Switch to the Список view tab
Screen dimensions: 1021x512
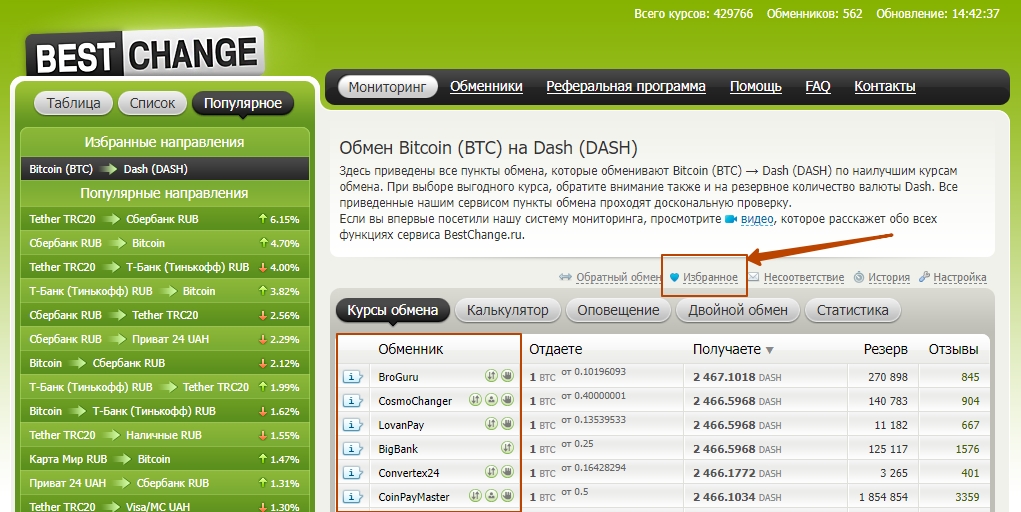coord(152,103)
